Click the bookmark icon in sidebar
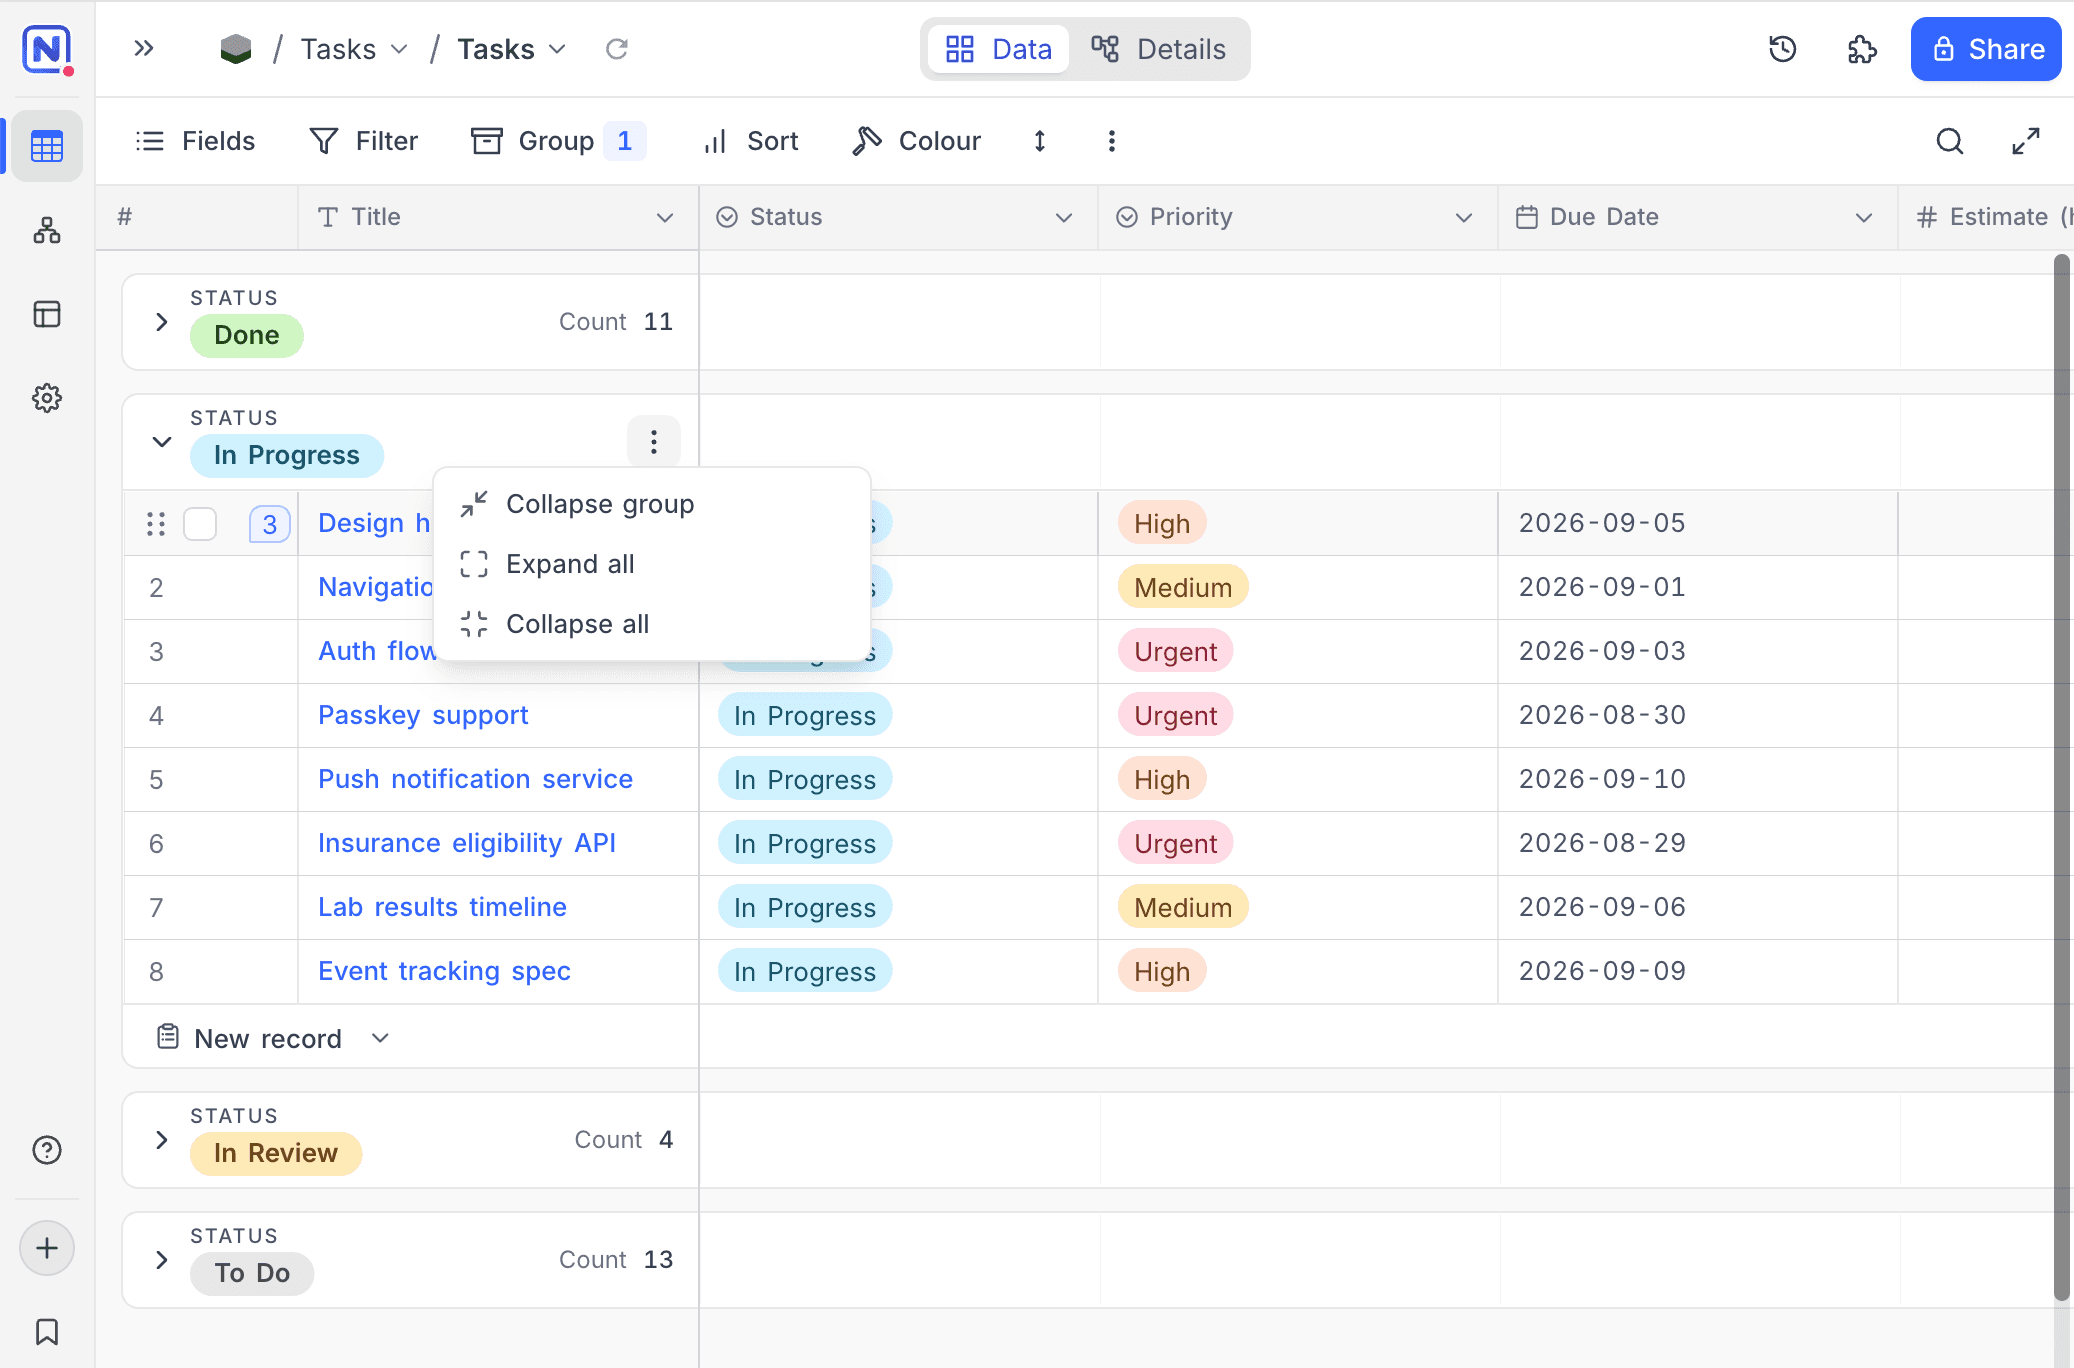This screenshot has height=1368, width=2074. 47,1332
